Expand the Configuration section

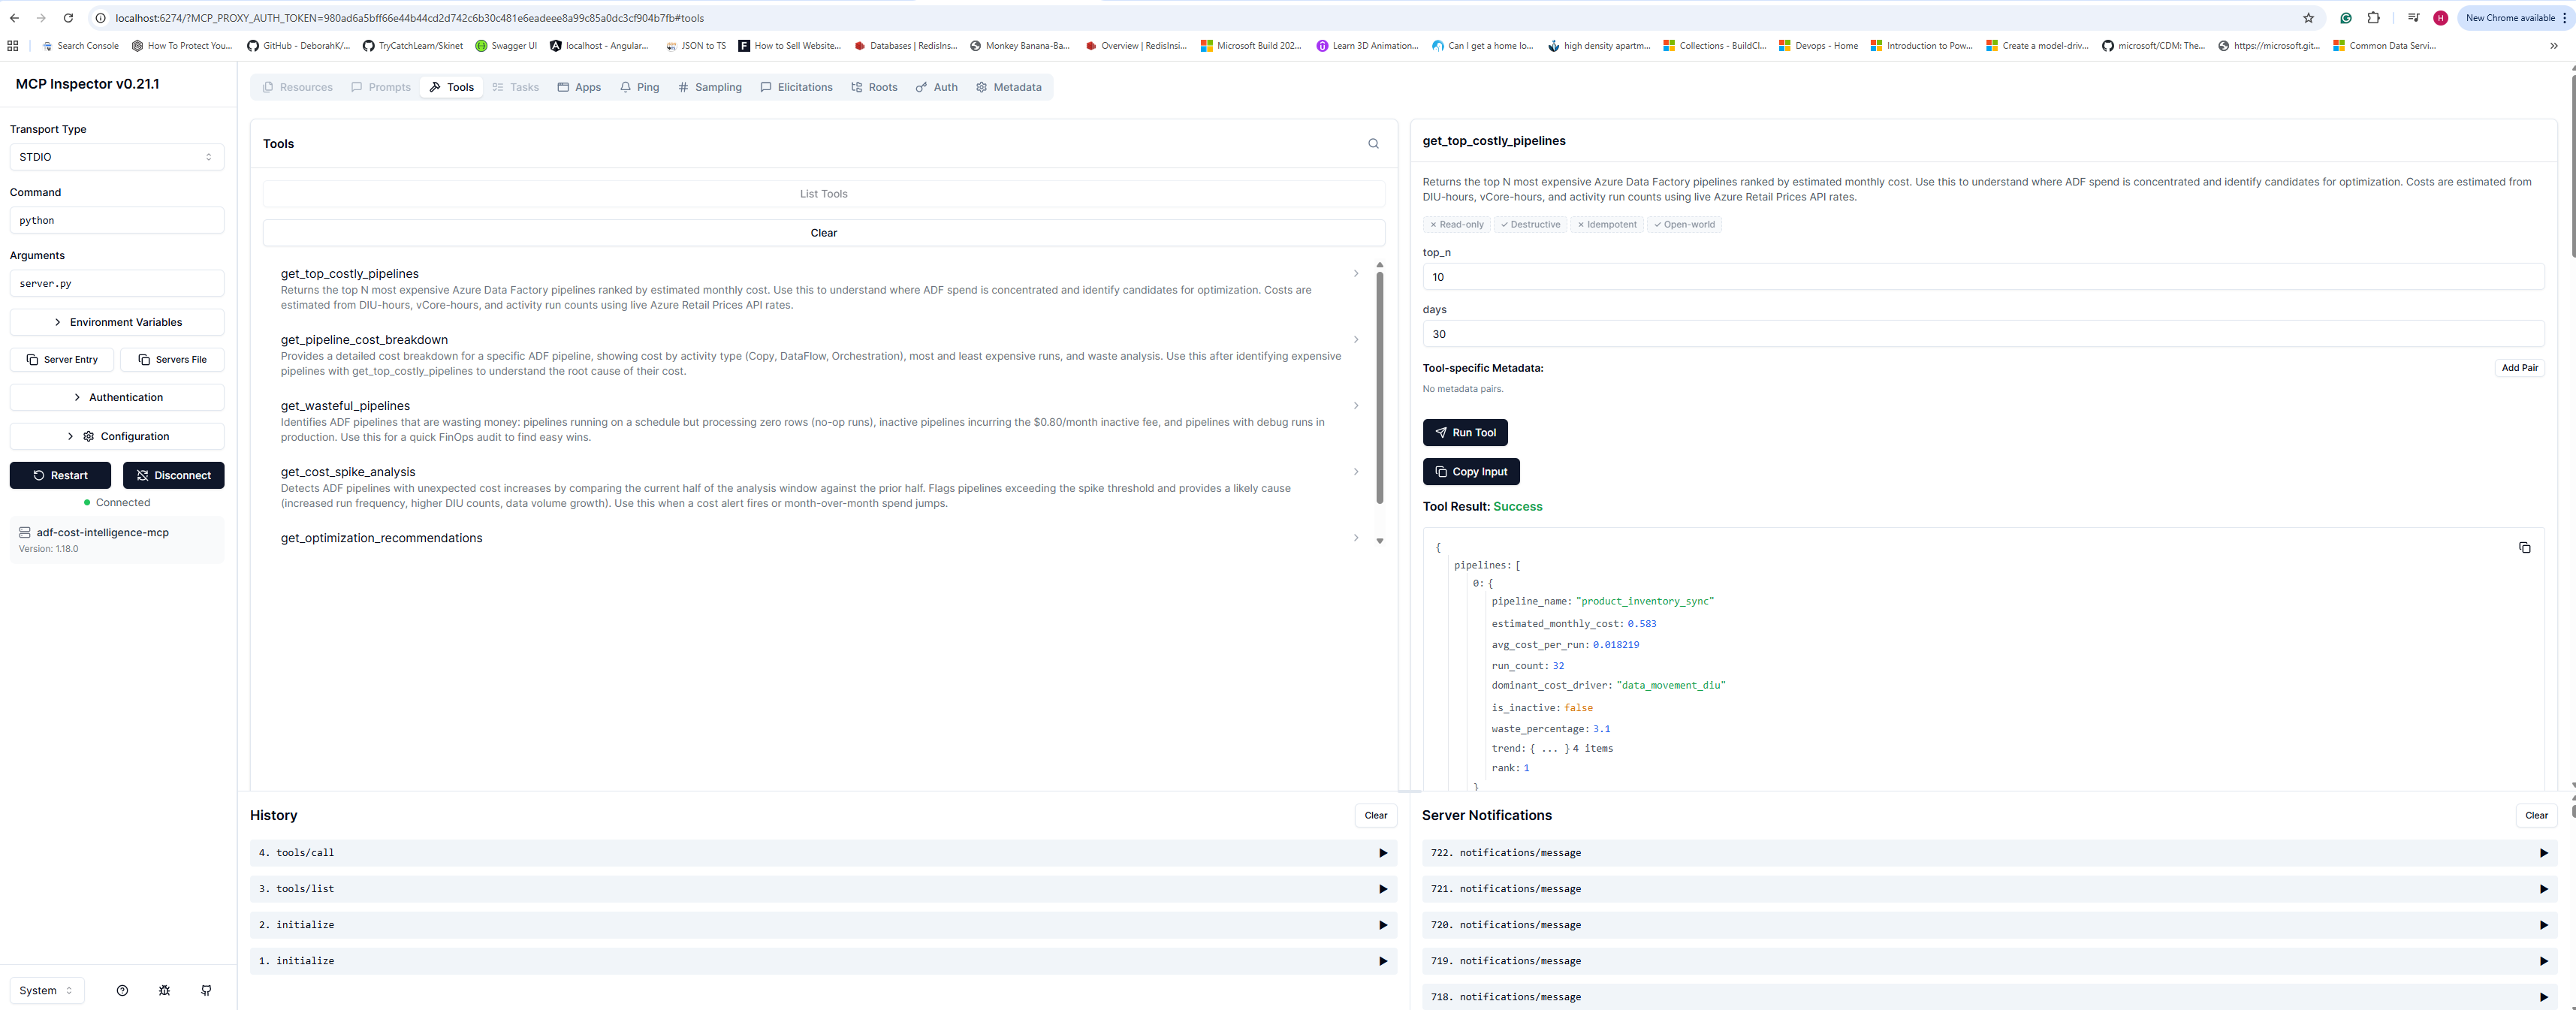click(117, 437)
